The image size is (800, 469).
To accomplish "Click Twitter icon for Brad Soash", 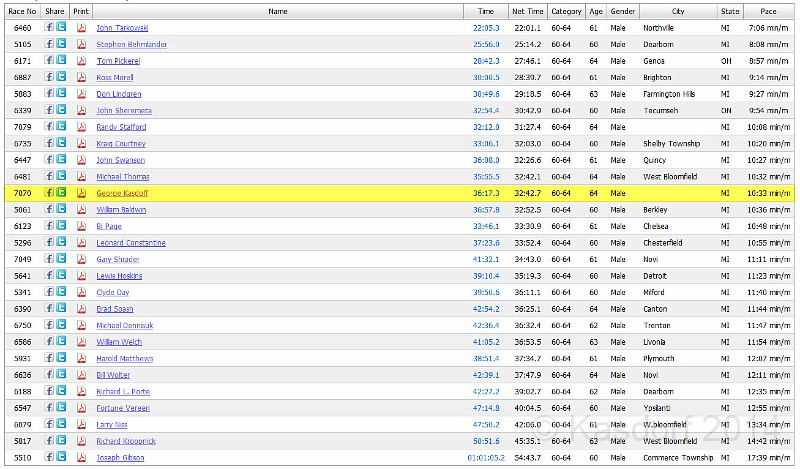I will 61,308.
